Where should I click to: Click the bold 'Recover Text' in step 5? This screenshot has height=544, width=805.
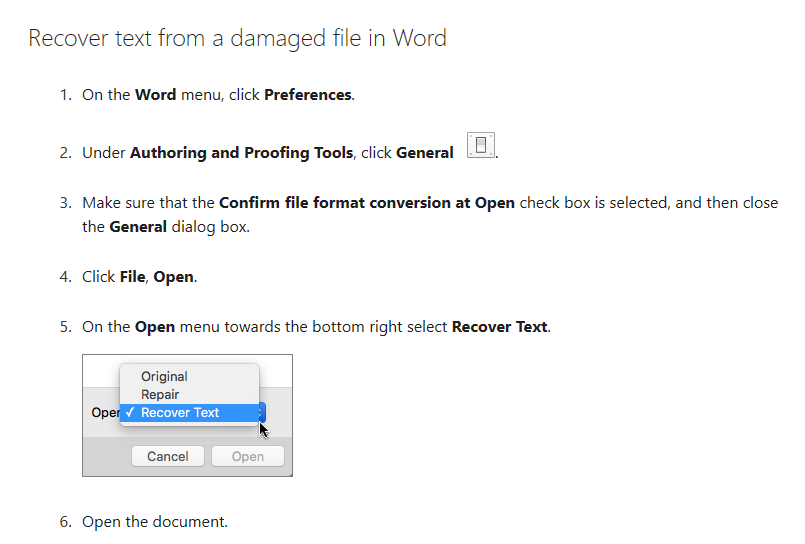click(x=499, y=327)
